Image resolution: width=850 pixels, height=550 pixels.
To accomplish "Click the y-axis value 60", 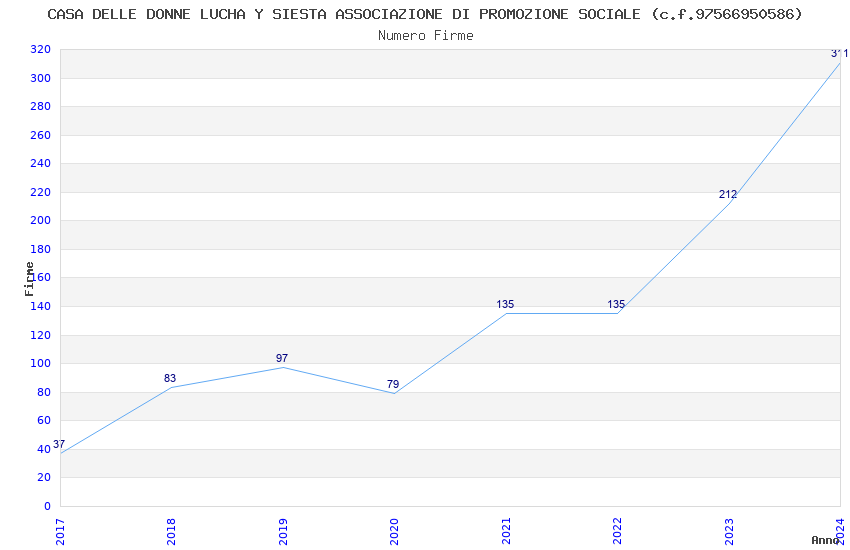I will click(x=43, y=420).
